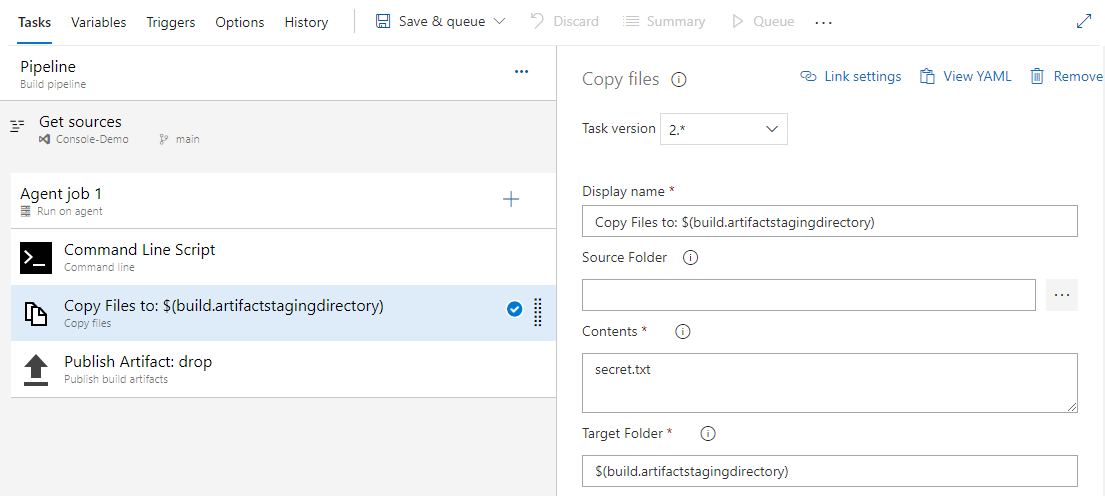Click the Contents text area

click(829, 383)
